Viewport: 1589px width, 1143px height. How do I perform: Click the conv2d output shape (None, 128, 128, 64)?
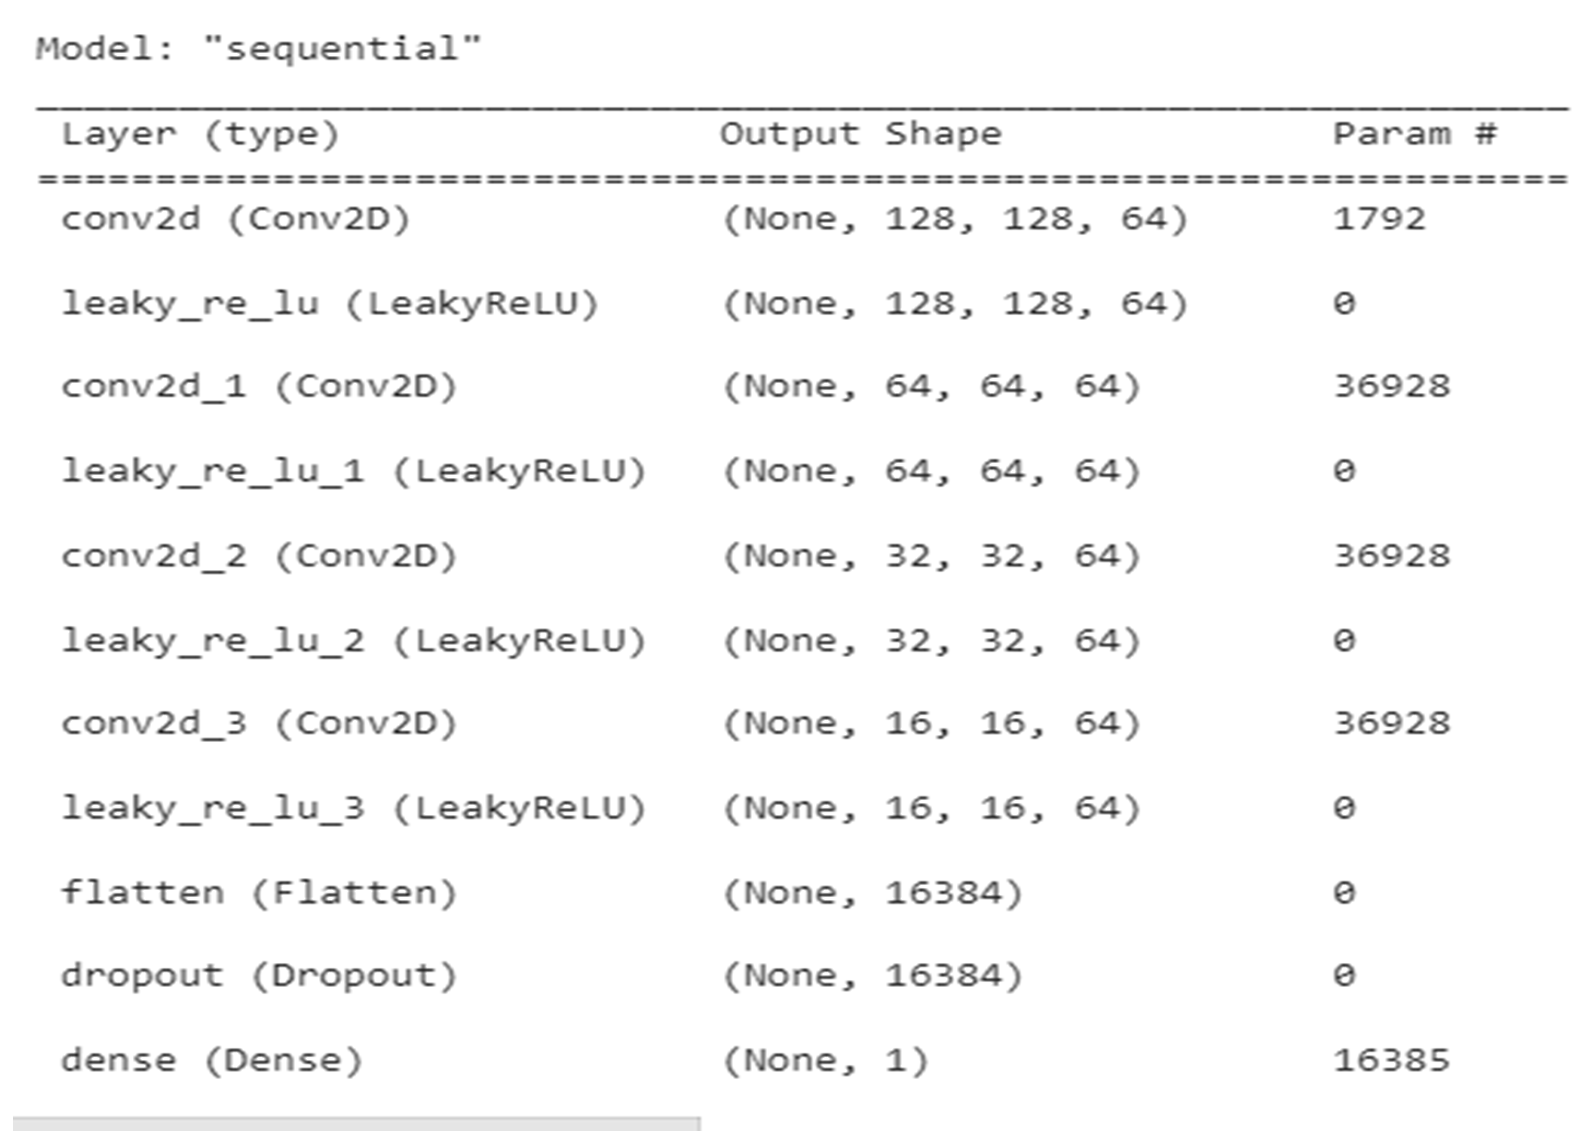point(955,219)
